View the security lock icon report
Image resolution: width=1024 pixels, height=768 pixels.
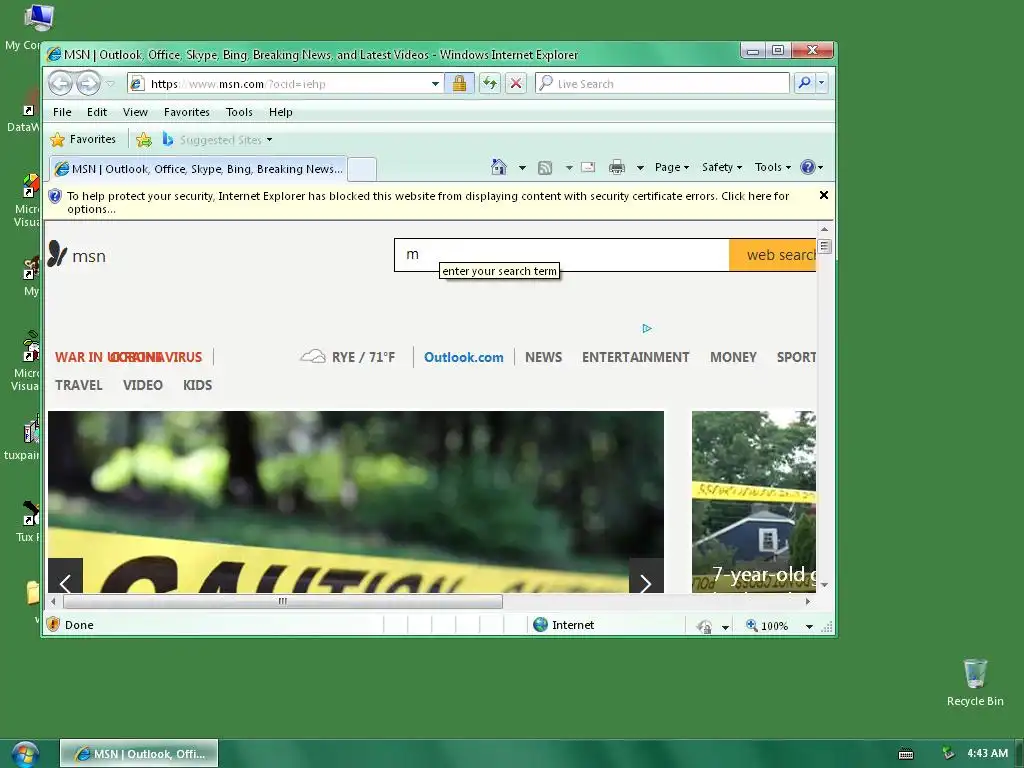(x=459, y=84)
